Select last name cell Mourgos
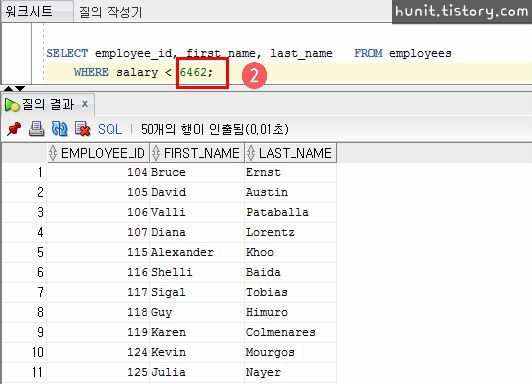 coord(290,352)
